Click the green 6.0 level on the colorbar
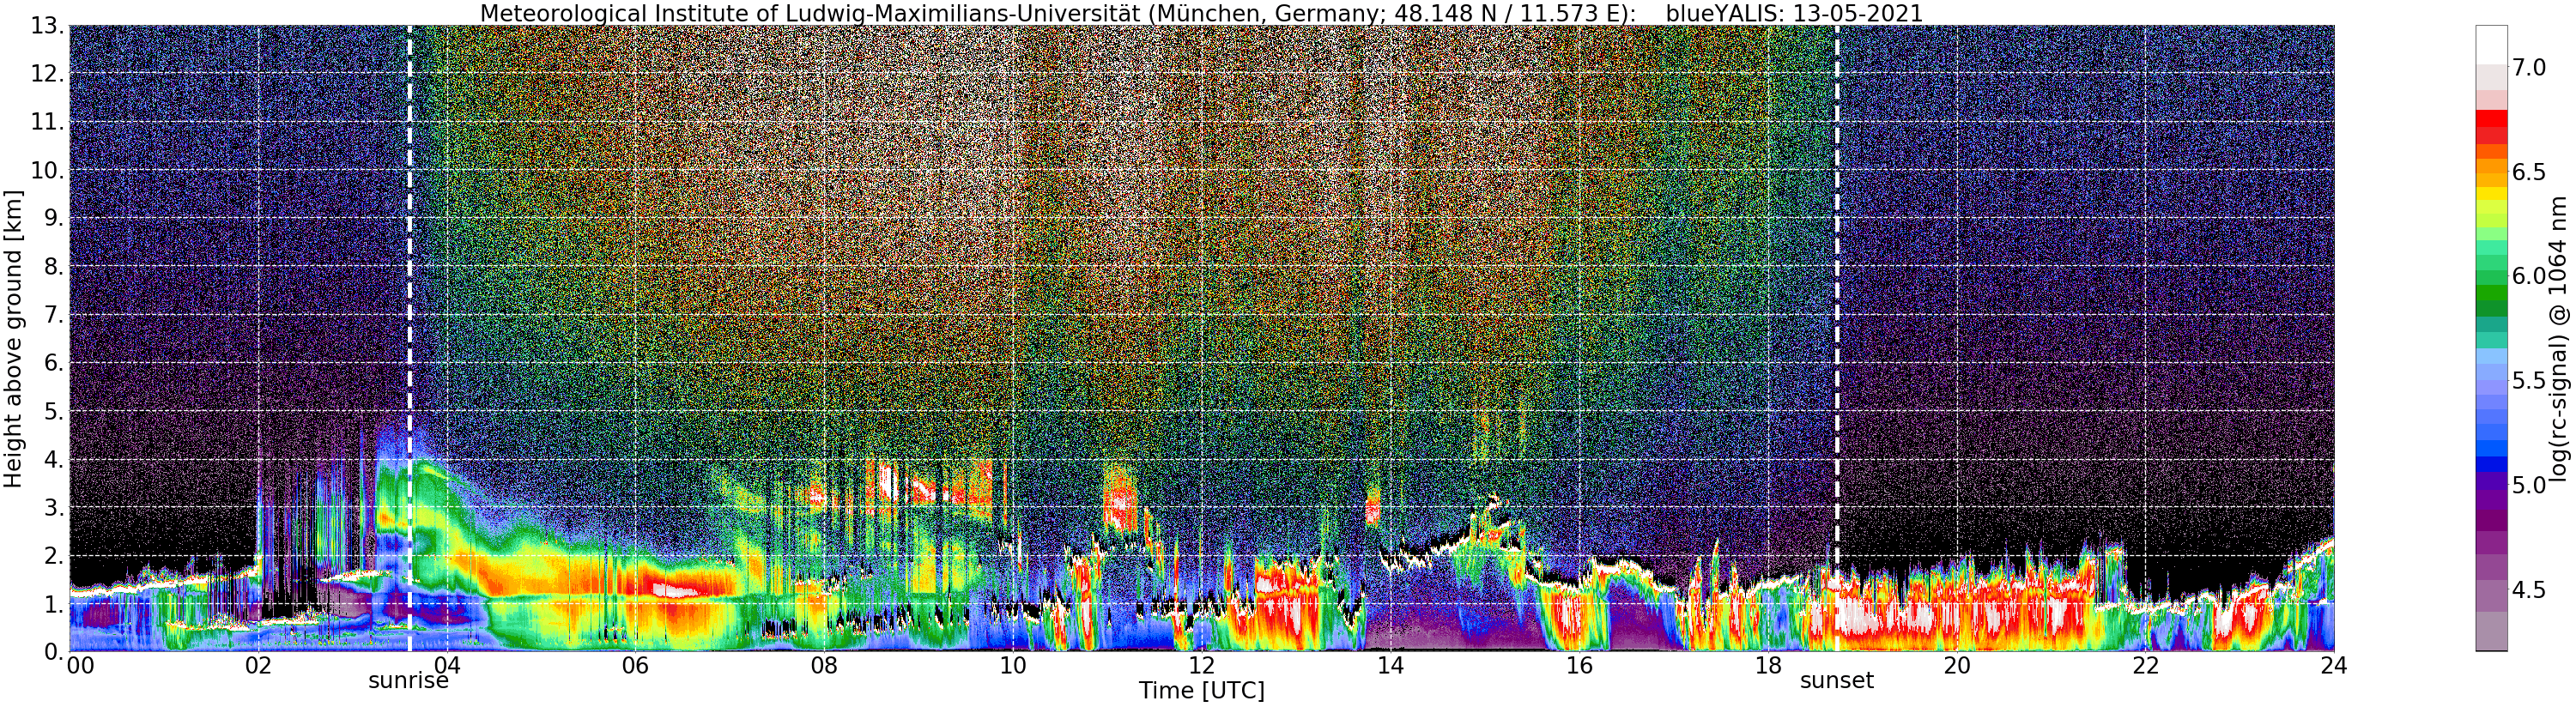This screenshot has height=707, width=2576. 2491,276
